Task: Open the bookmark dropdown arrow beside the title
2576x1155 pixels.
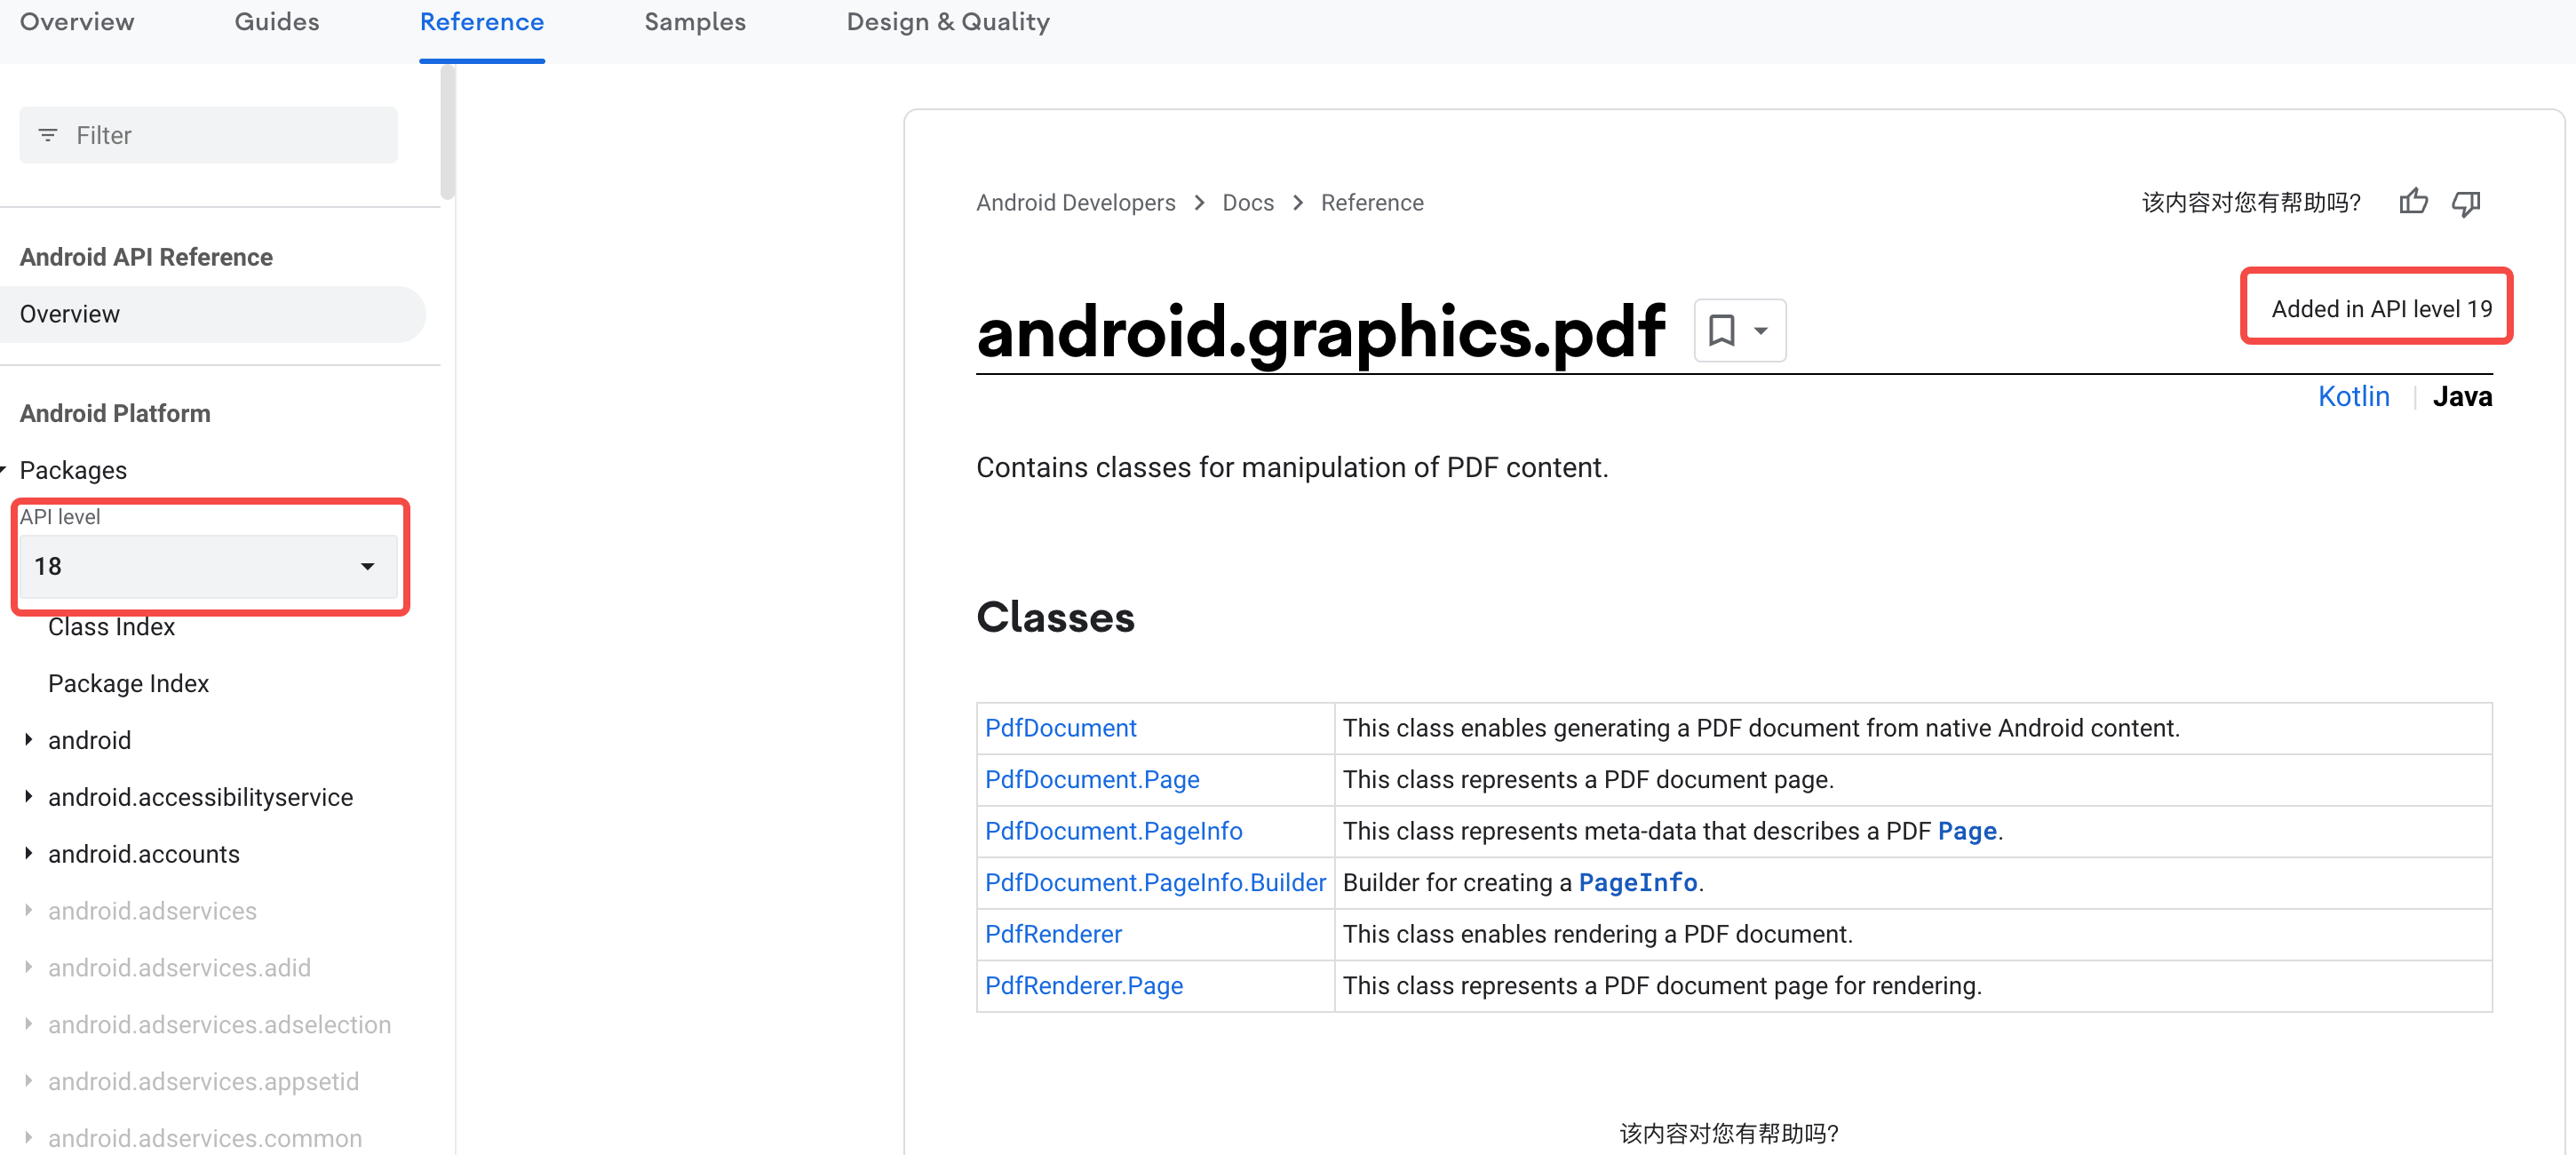Action: (1761, 330)
